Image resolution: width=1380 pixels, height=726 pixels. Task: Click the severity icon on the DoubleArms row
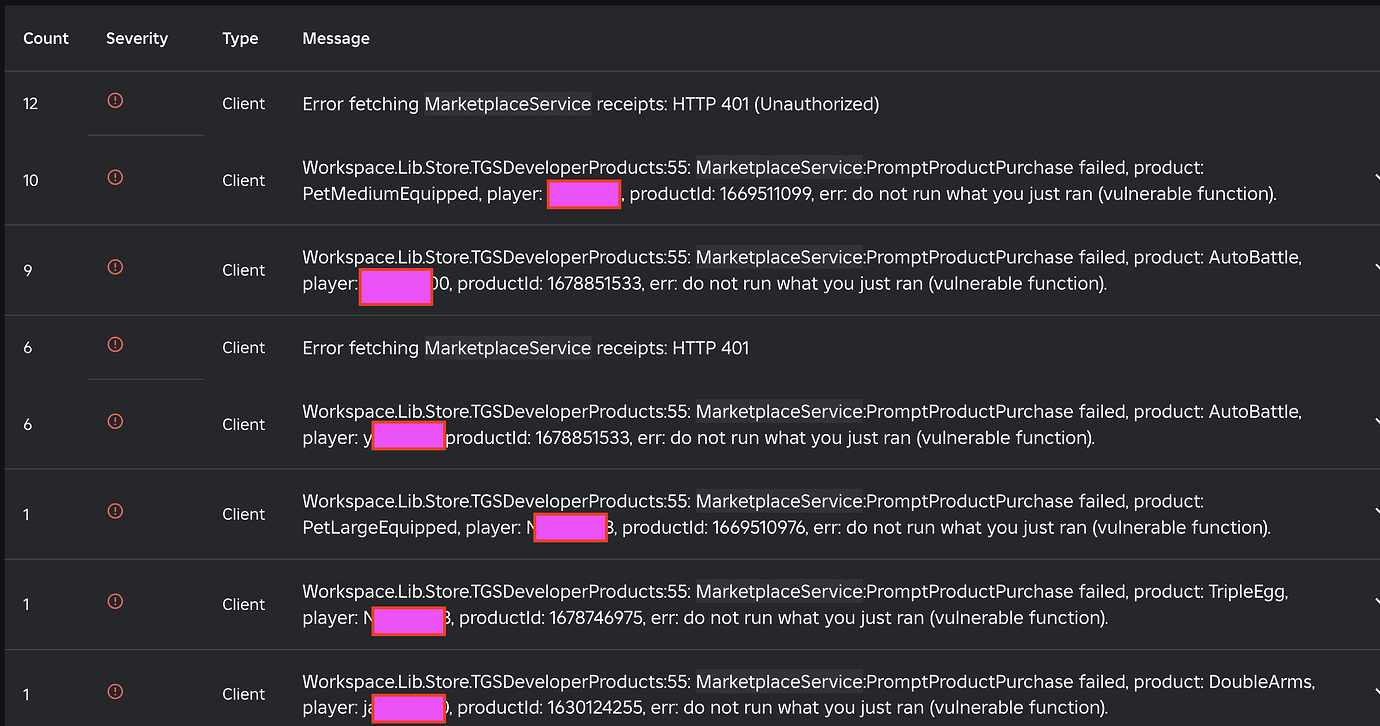click(x=114, y=691)
